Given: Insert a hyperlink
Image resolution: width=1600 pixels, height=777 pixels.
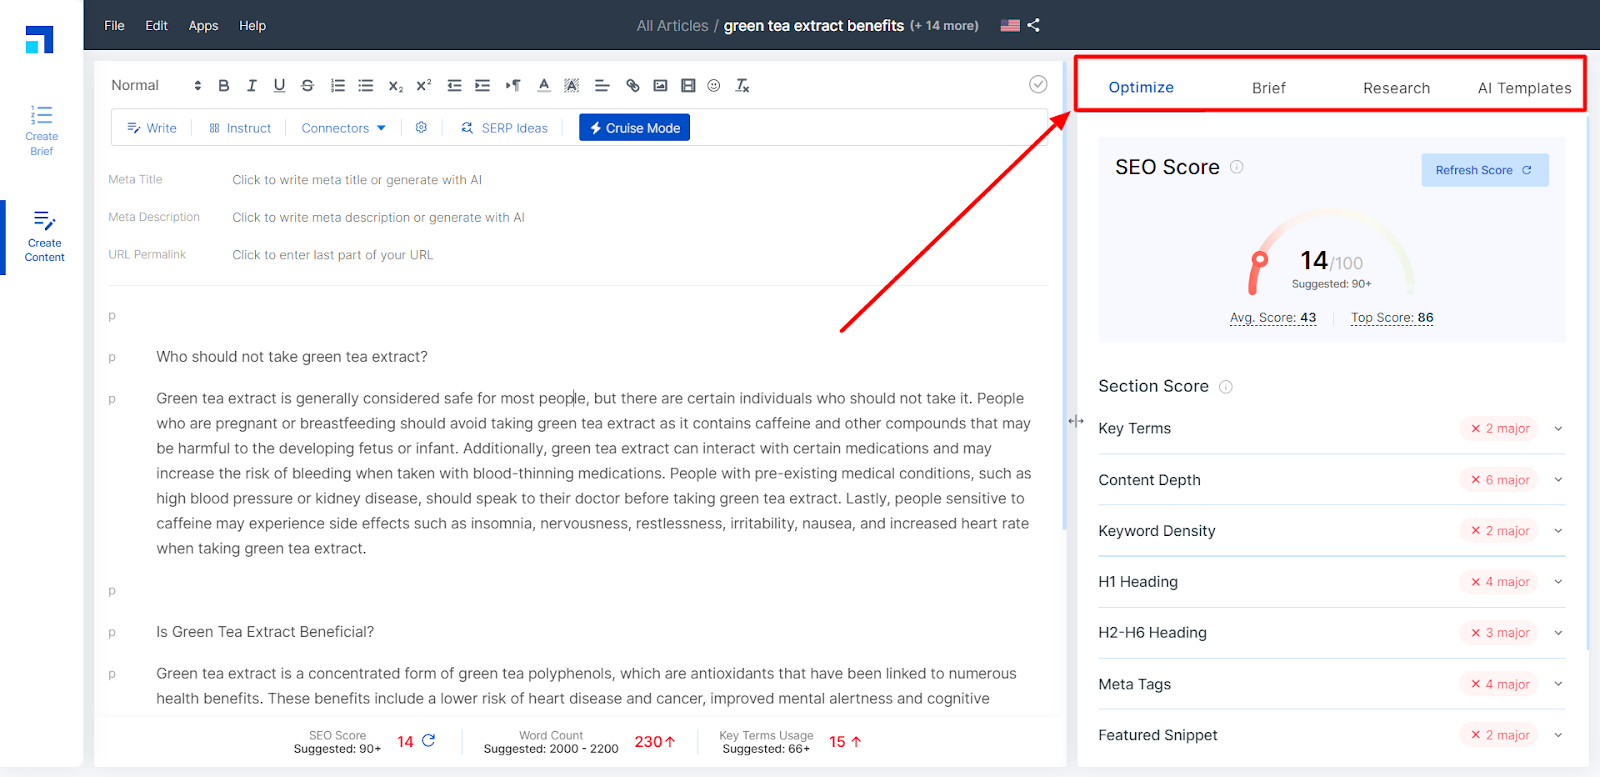Looking at the screenshot, I should [x=633, y=86].
